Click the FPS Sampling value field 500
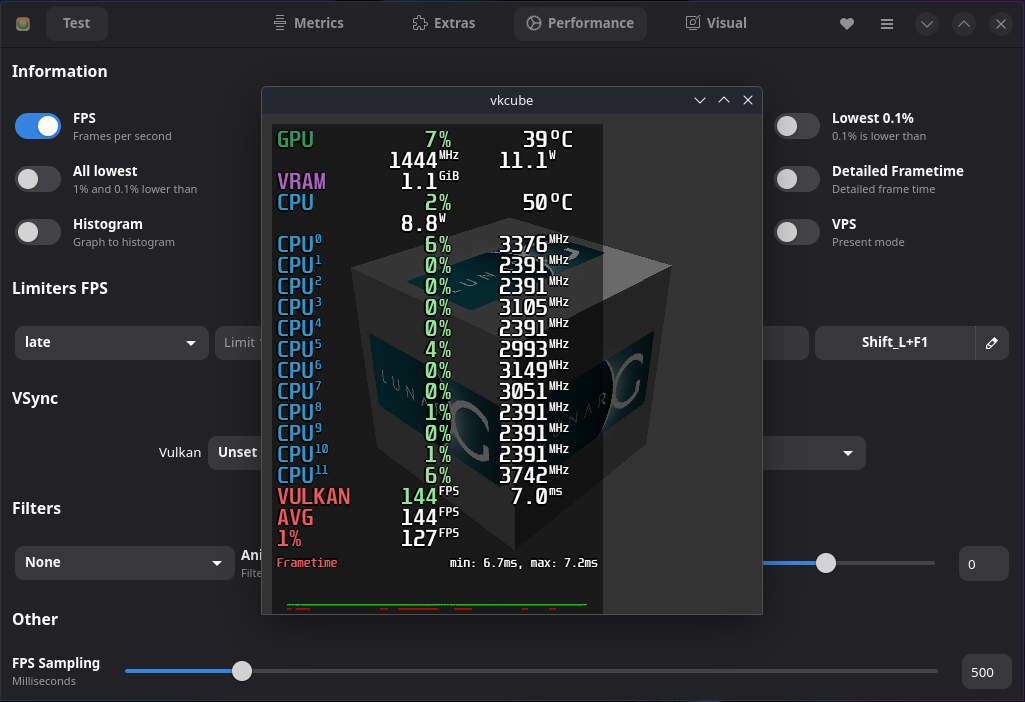 click(x=986, y=672)
